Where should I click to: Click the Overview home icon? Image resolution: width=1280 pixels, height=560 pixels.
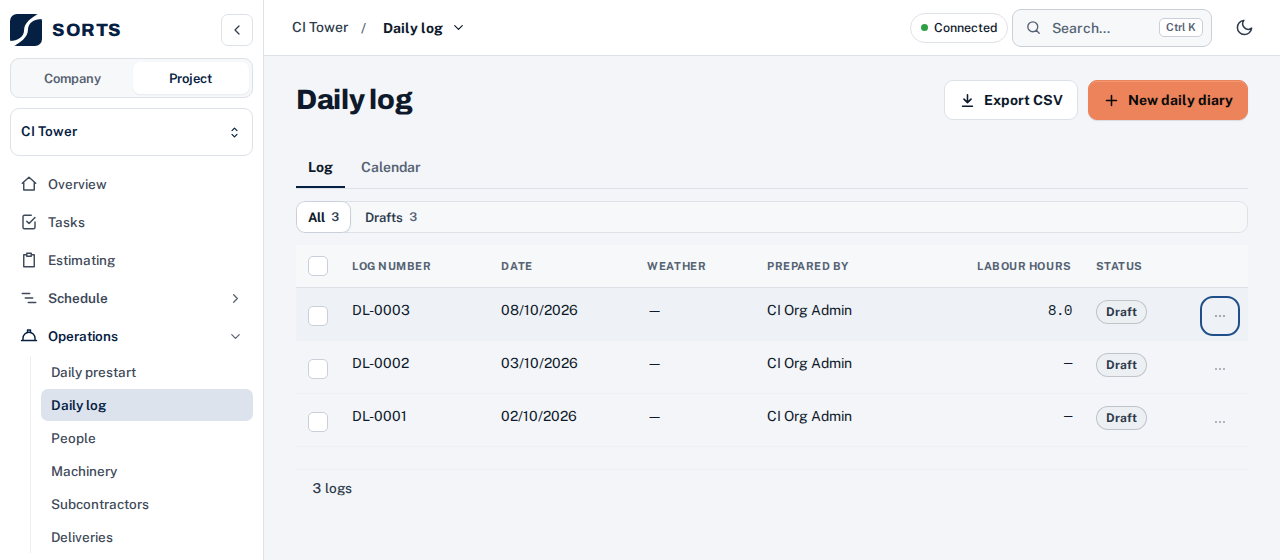coord(29,184)
